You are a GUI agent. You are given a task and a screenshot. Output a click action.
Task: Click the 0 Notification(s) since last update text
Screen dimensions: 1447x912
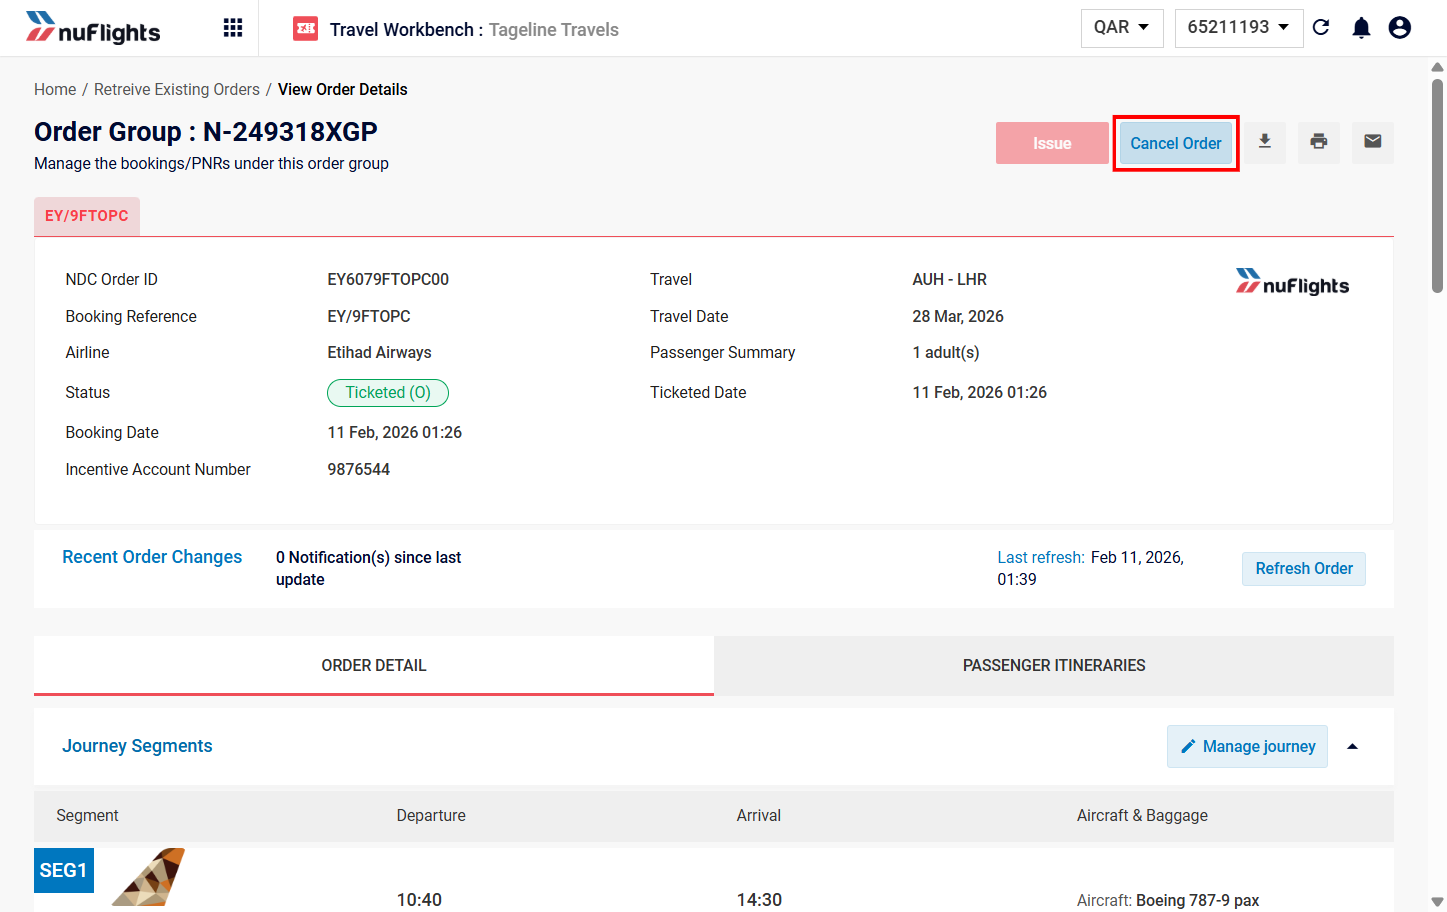tap(369, 568)
